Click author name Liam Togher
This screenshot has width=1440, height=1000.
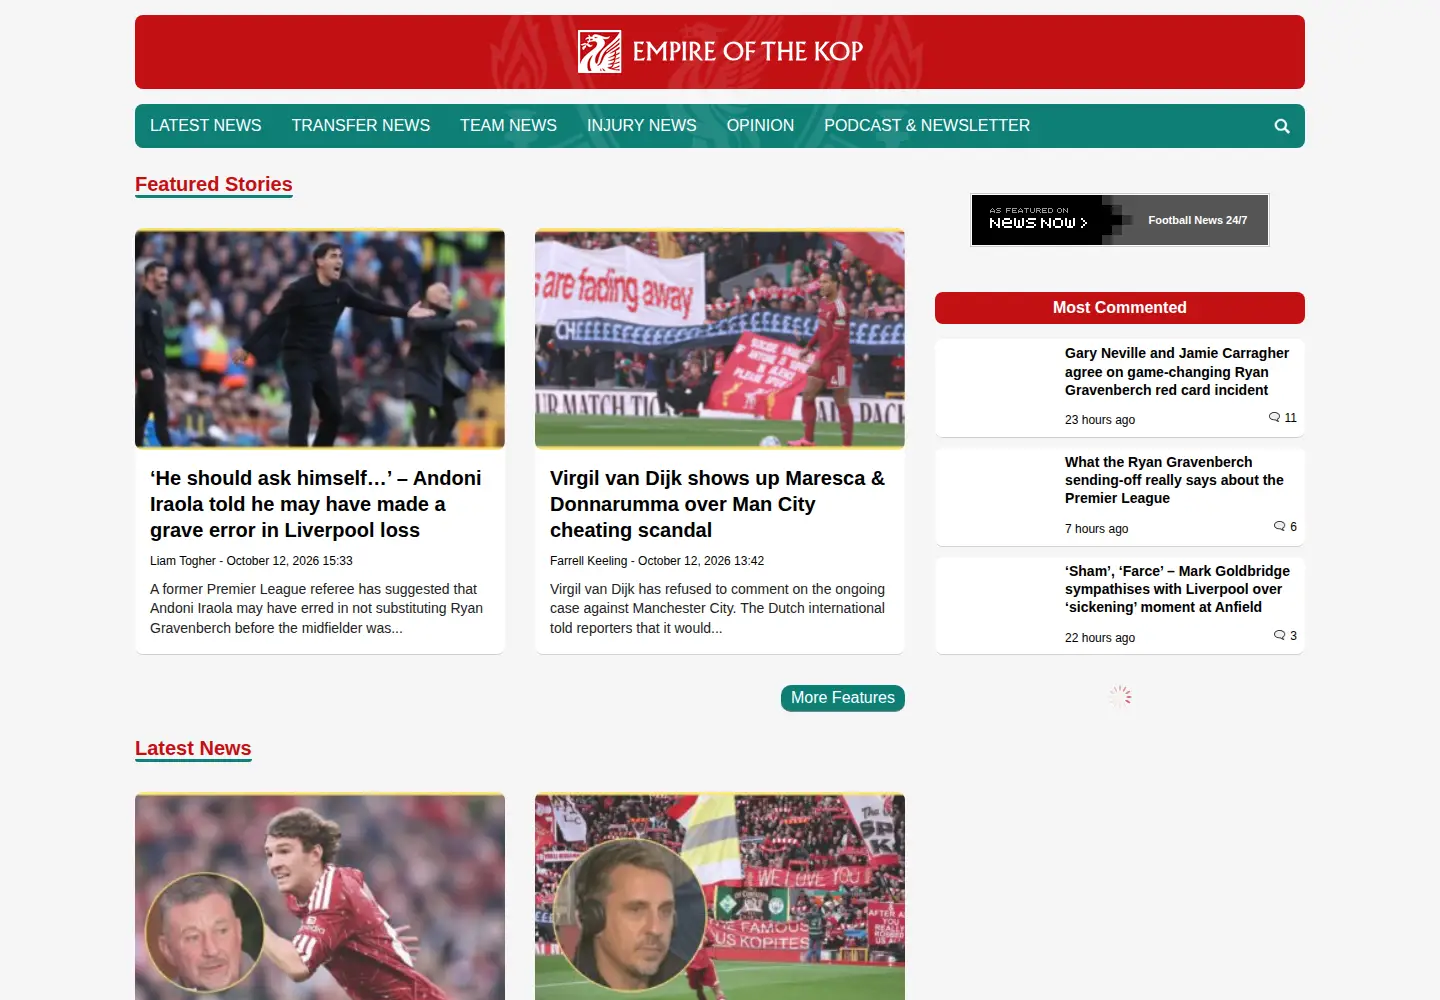click(183, 561)
